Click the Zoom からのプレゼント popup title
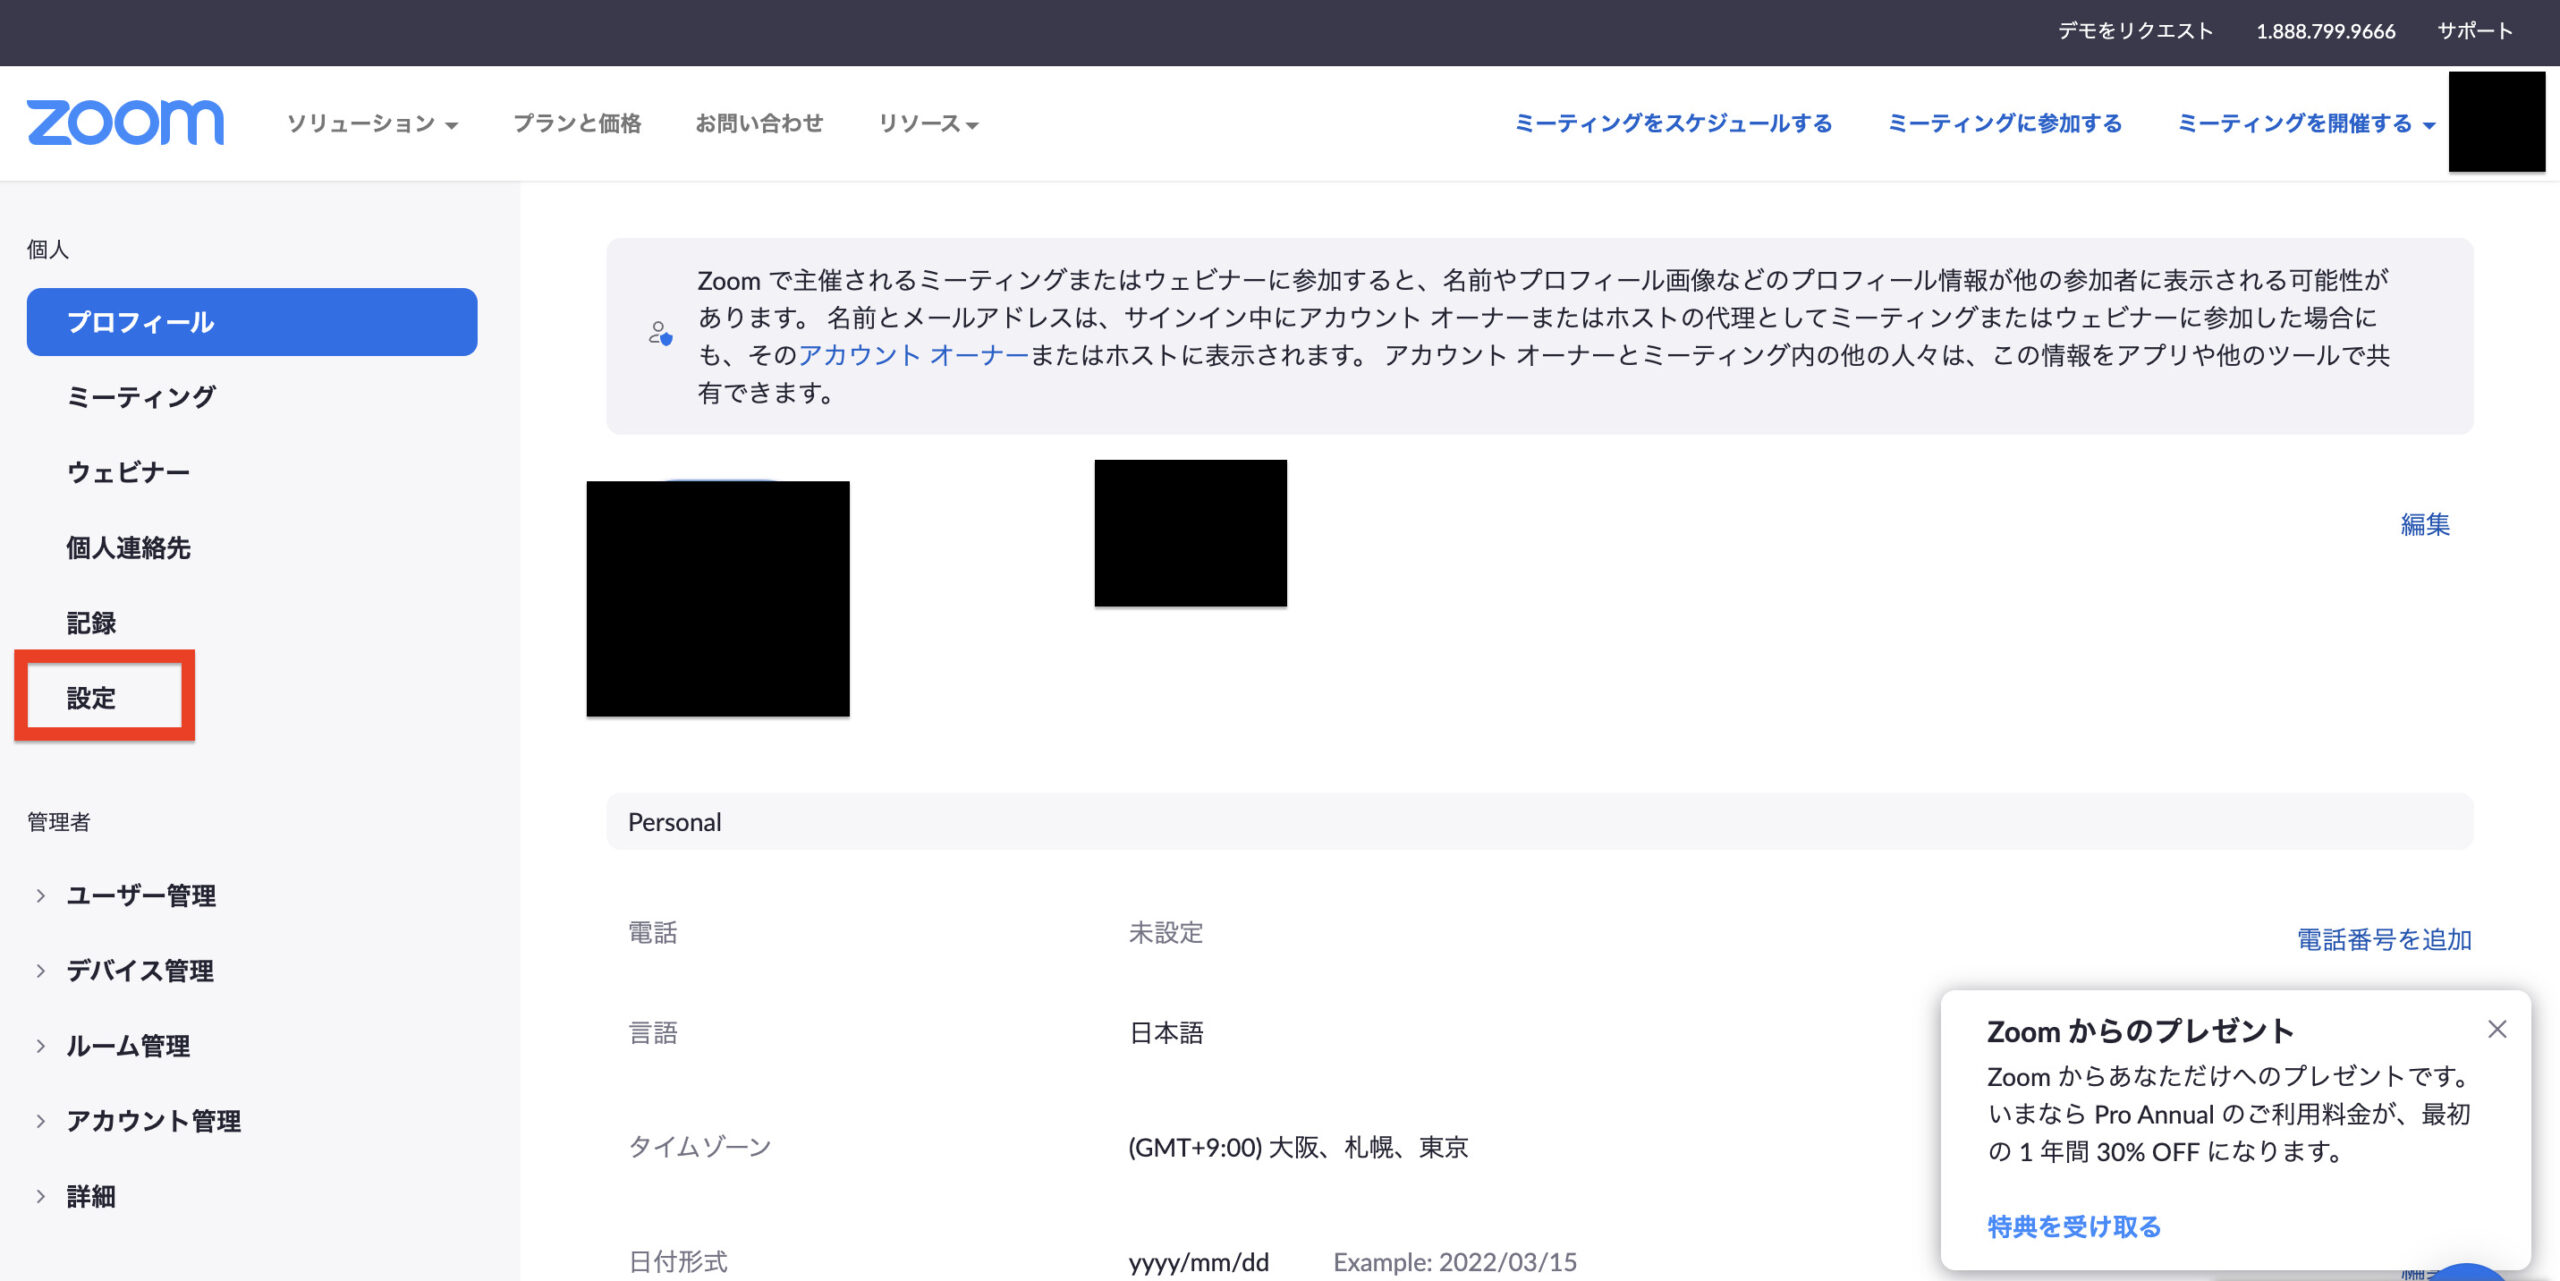This screenshot has height=1281, width=2560. pos(2140,1031)
